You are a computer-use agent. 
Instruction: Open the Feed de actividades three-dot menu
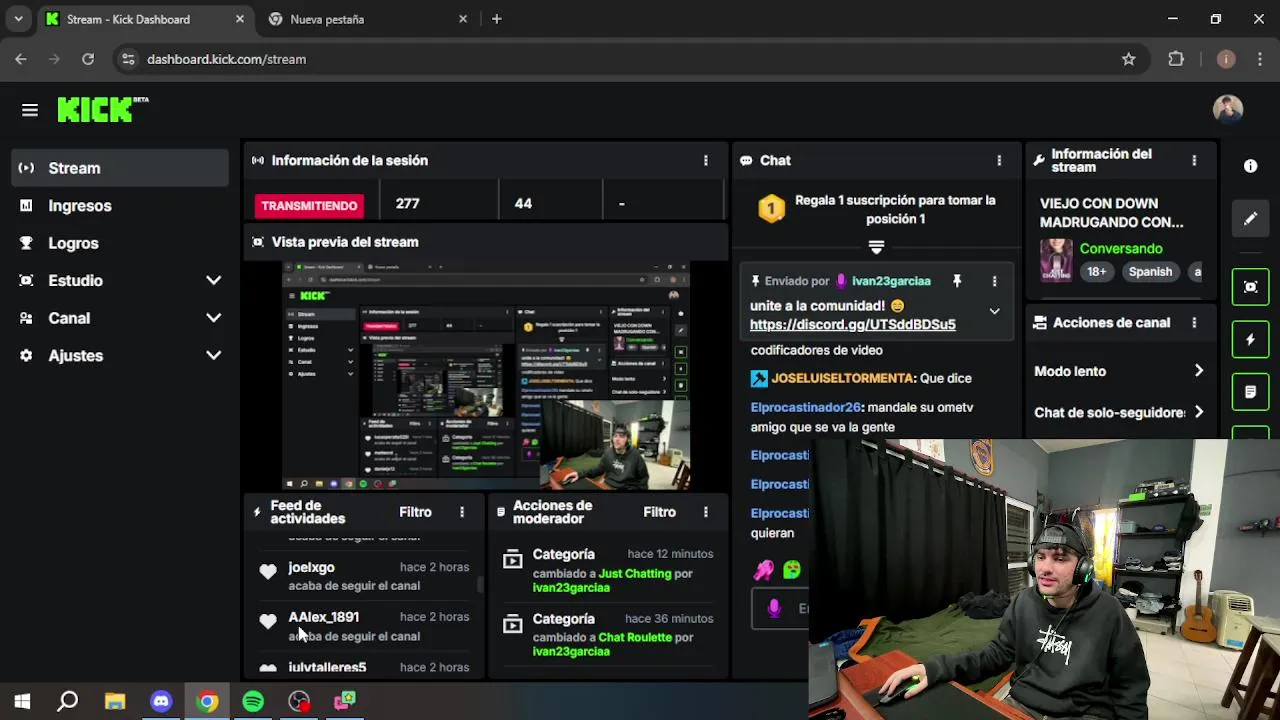[462, 512]
